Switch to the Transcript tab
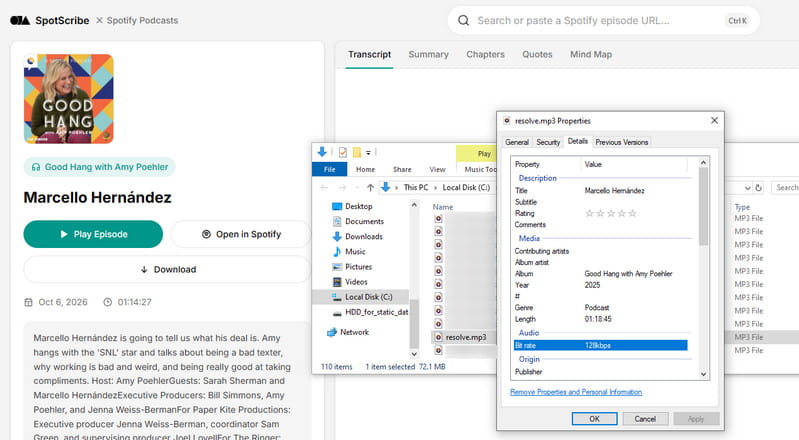Viewport: 799px width, 440px height. (369, 55)
